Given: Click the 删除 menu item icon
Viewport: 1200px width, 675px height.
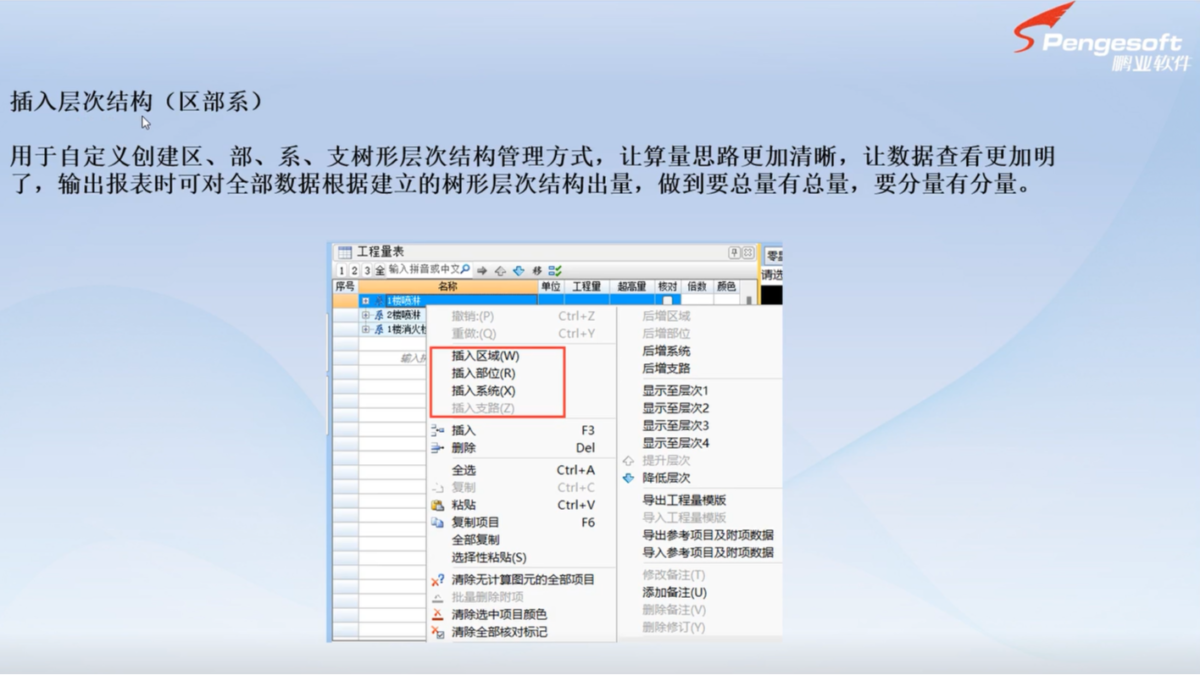Looking at the screenshot, I should click(437, 449).
